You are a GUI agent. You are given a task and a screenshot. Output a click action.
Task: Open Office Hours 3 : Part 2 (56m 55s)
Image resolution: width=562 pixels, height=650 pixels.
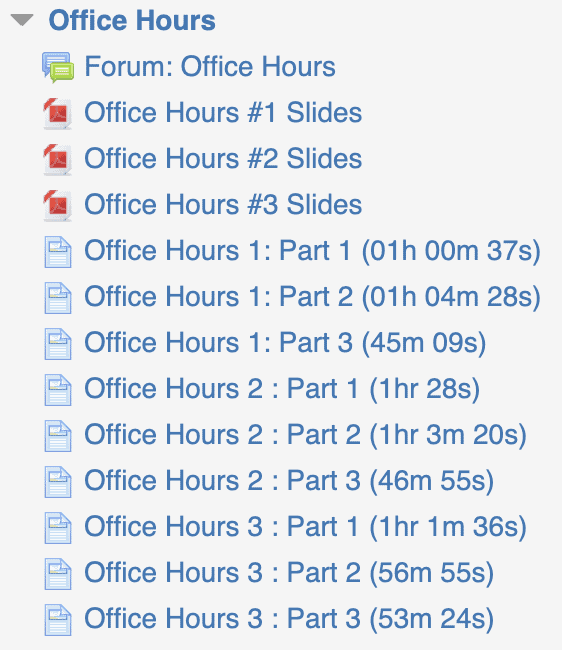[x=289, y=573]
